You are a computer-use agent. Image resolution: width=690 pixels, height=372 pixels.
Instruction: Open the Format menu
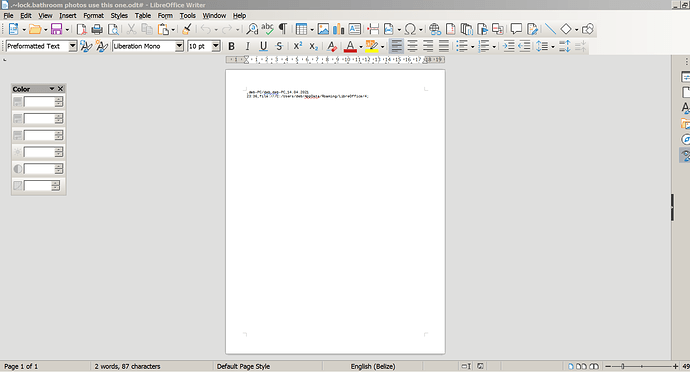93,15
